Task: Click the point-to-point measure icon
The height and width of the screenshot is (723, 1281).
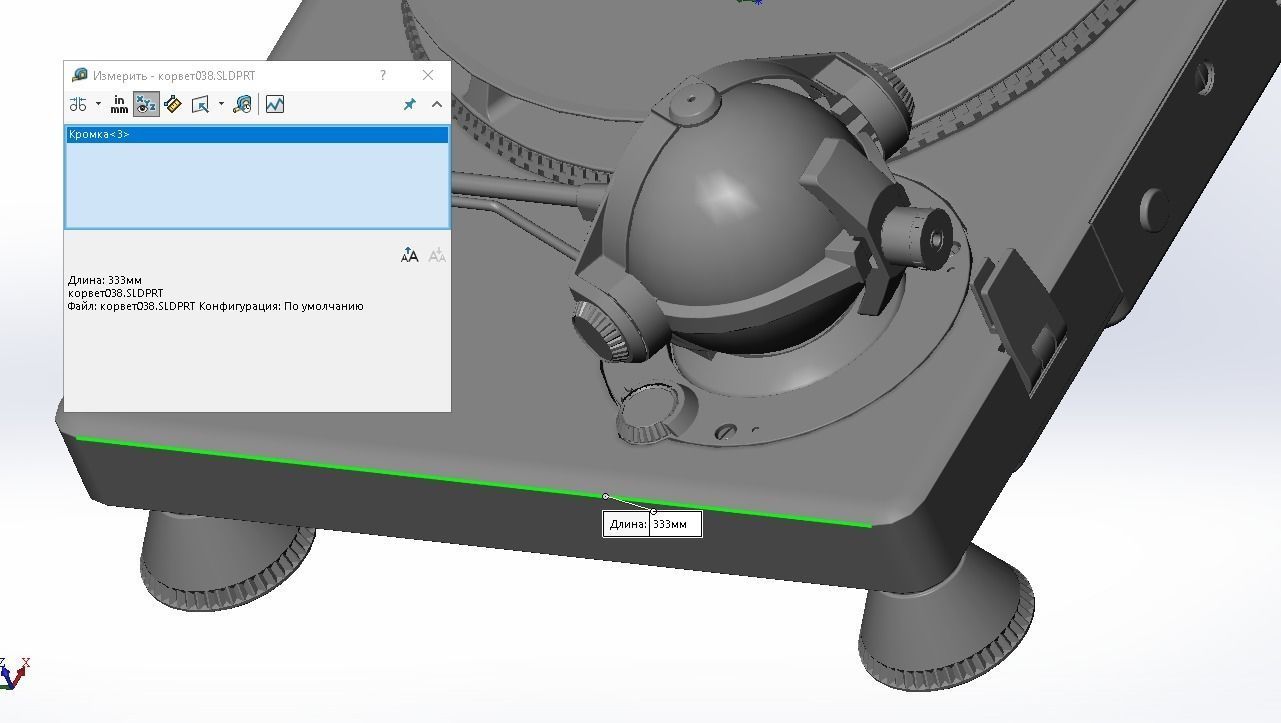Action: pos(172,104)
